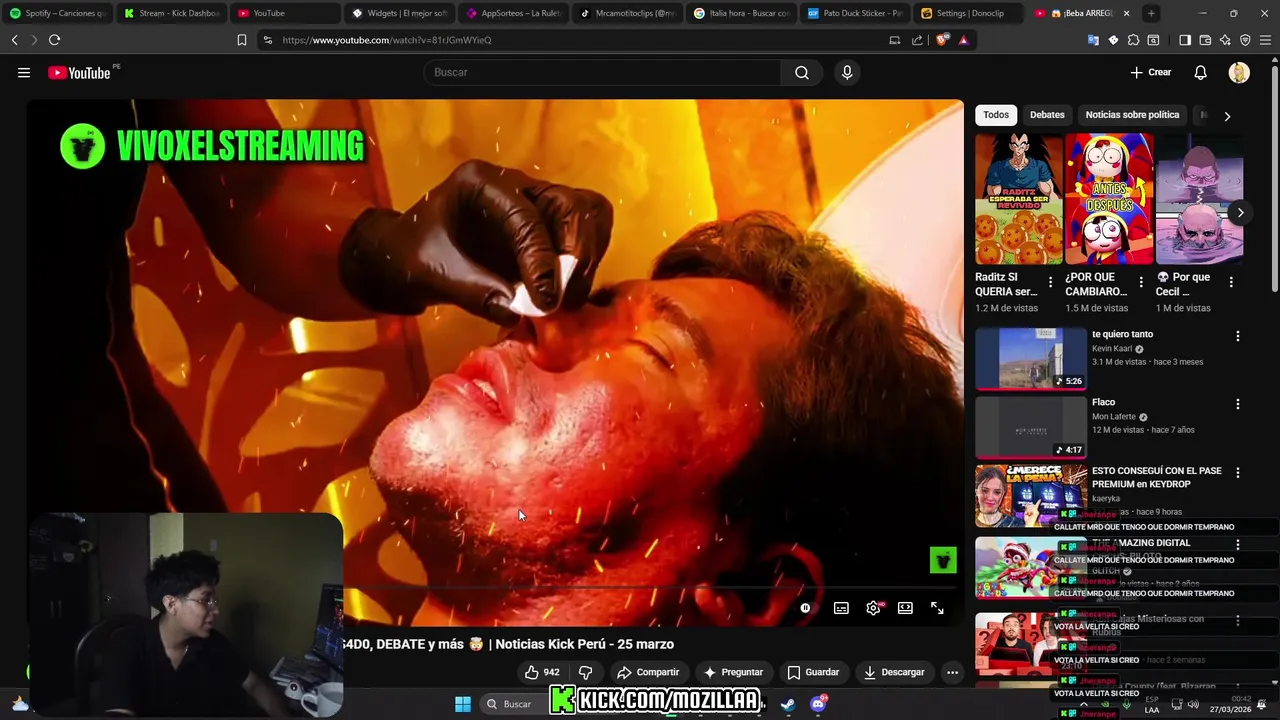Focus the YouTube search field
The width and height of the screenshot is (1280, 720).
click(602, 72)
